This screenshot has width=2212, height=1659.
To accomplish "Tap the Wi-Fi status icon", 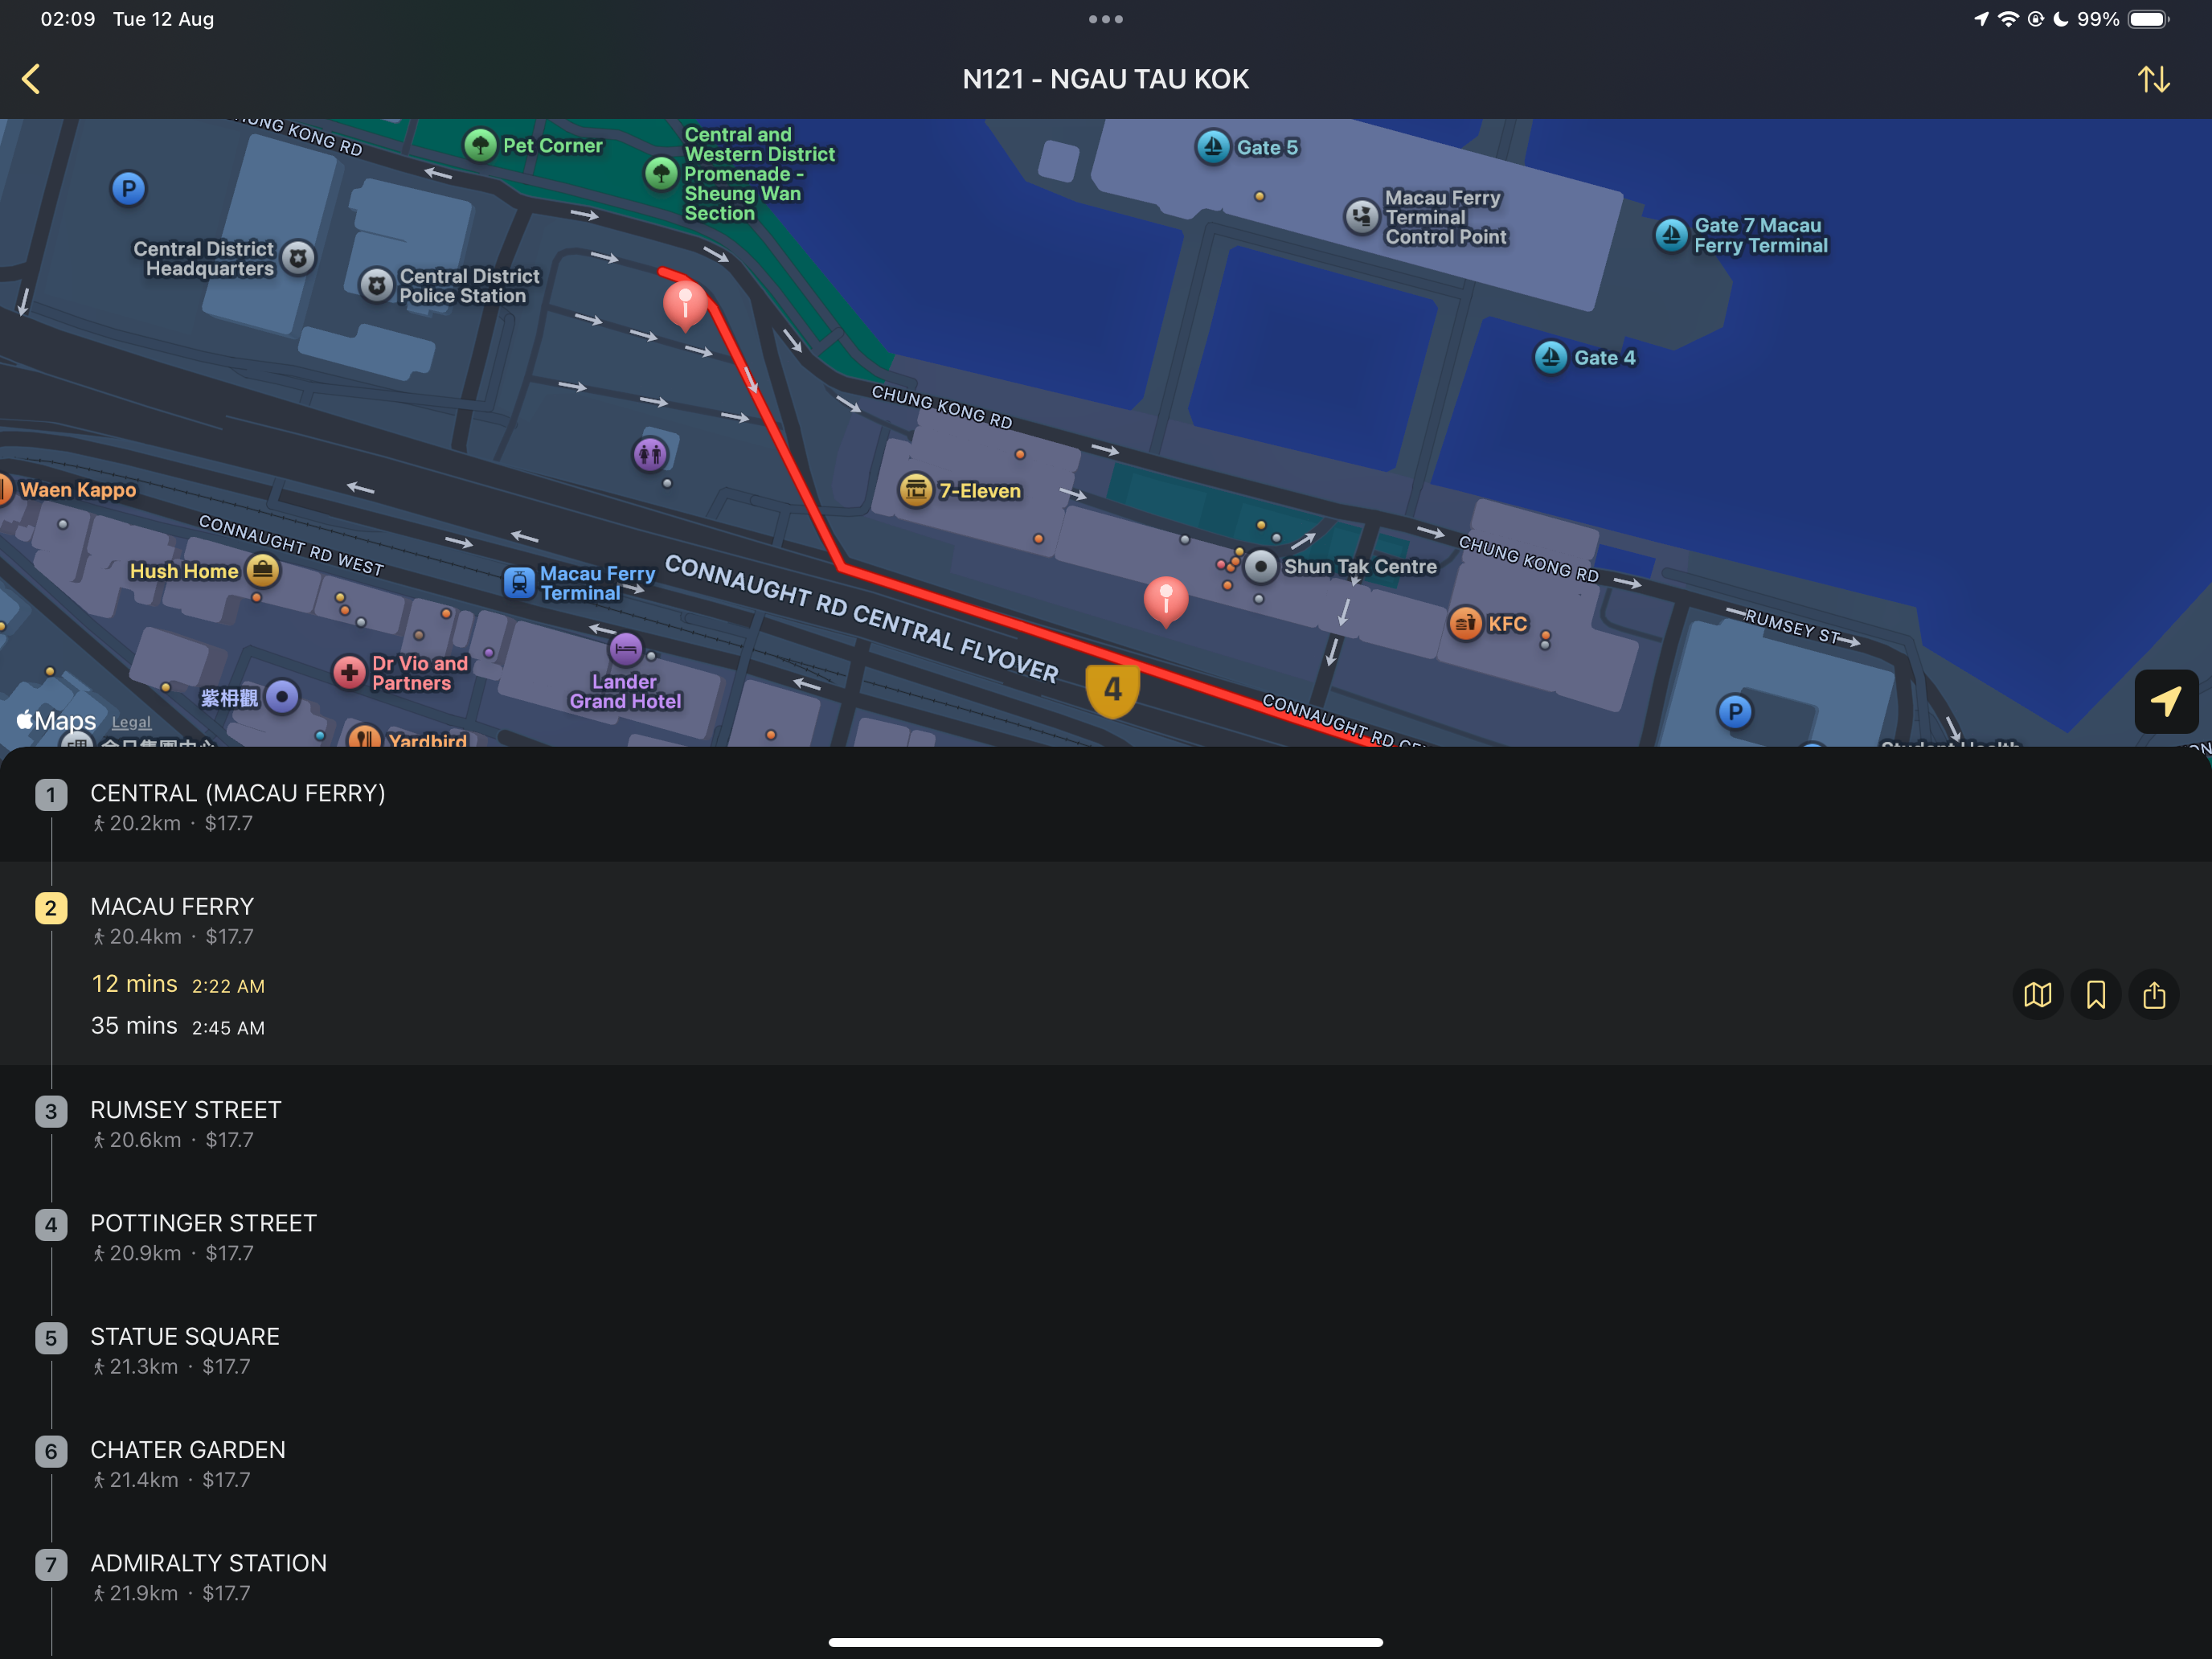I will coord(2008,19).
